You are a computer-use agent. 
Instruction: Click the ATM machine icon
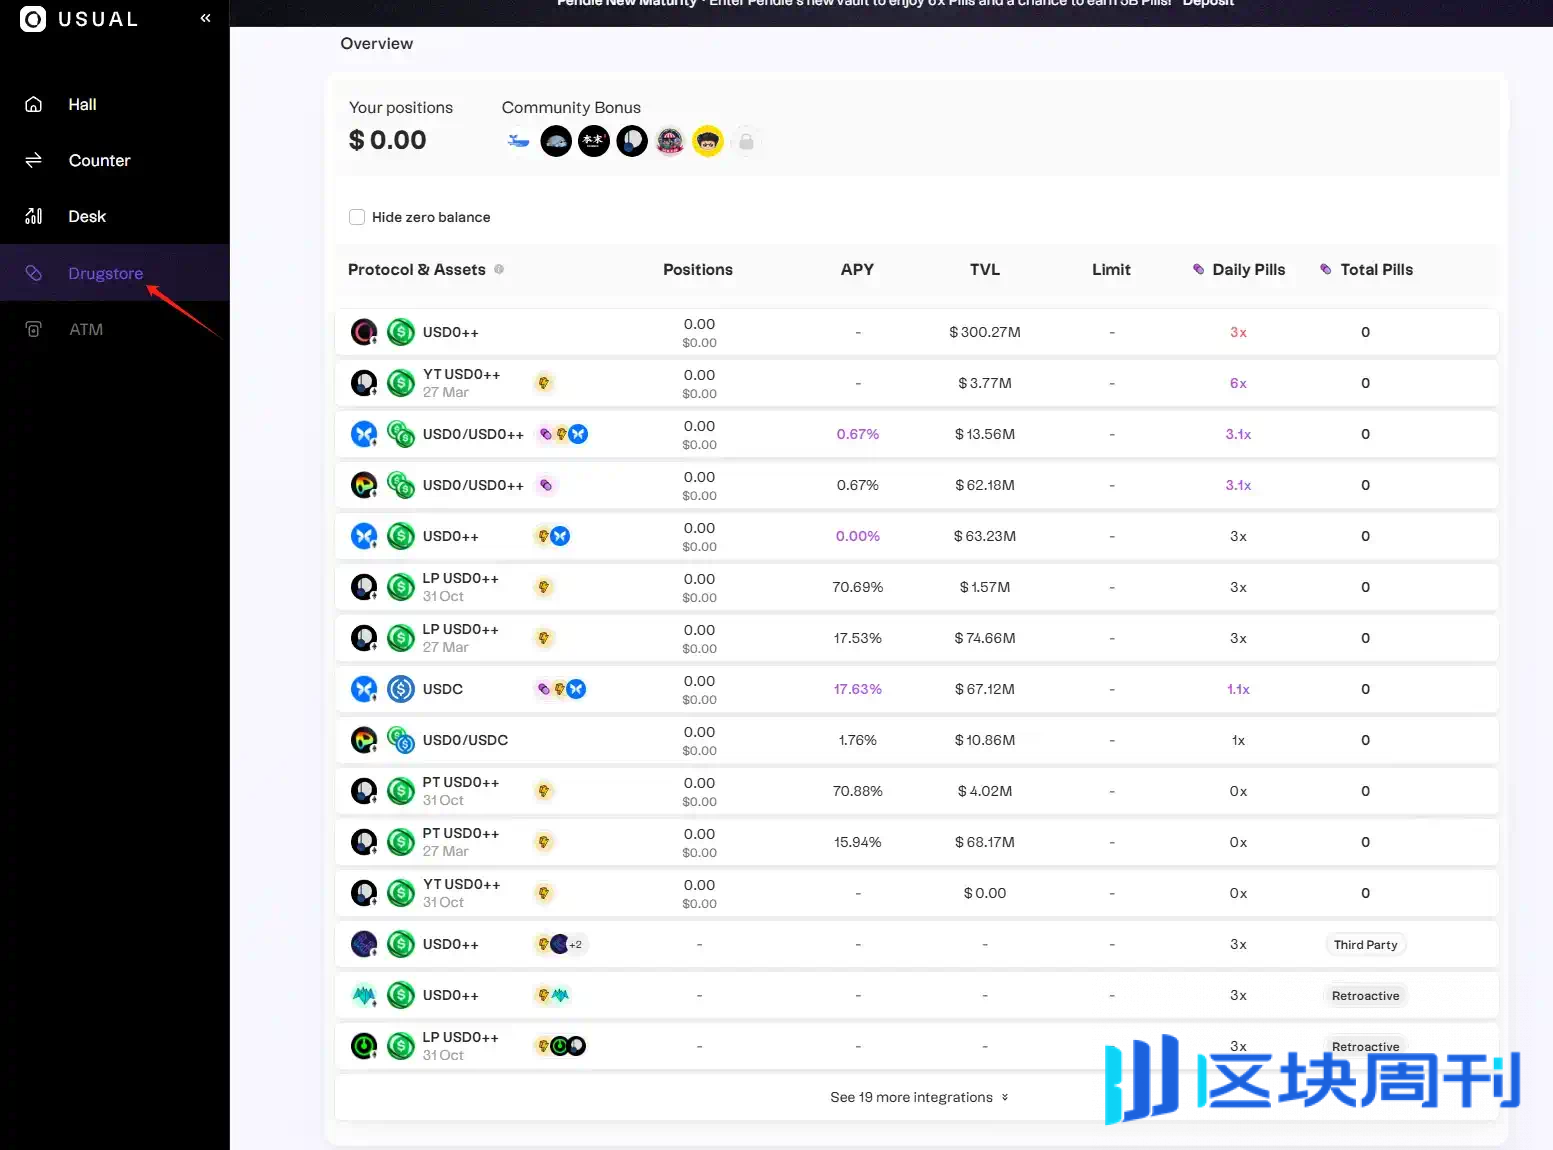(33, 329)
